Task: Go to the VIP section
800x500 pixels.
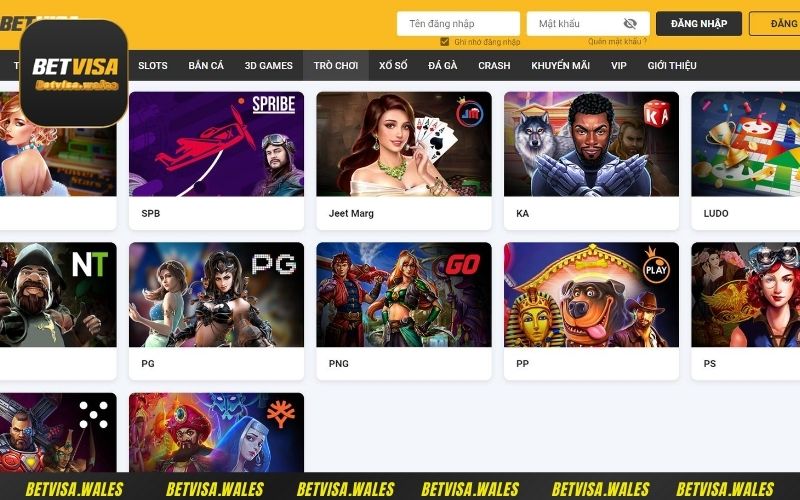Action: (x=618, y=65)
